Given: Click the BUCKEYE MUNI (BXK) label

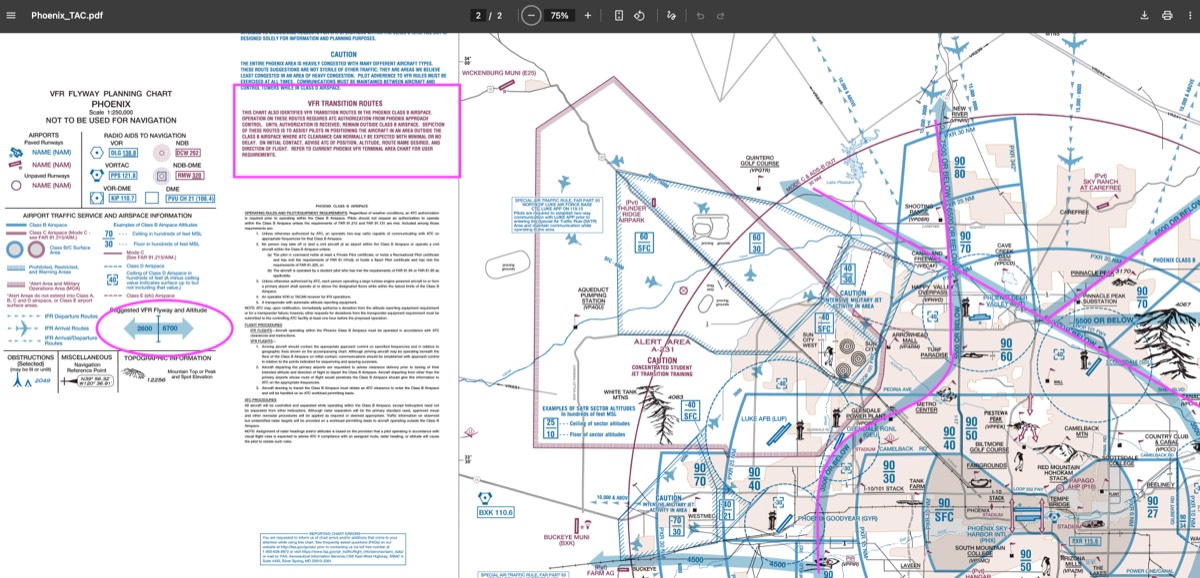Looking at the screenshot, I should pos(566,540).
